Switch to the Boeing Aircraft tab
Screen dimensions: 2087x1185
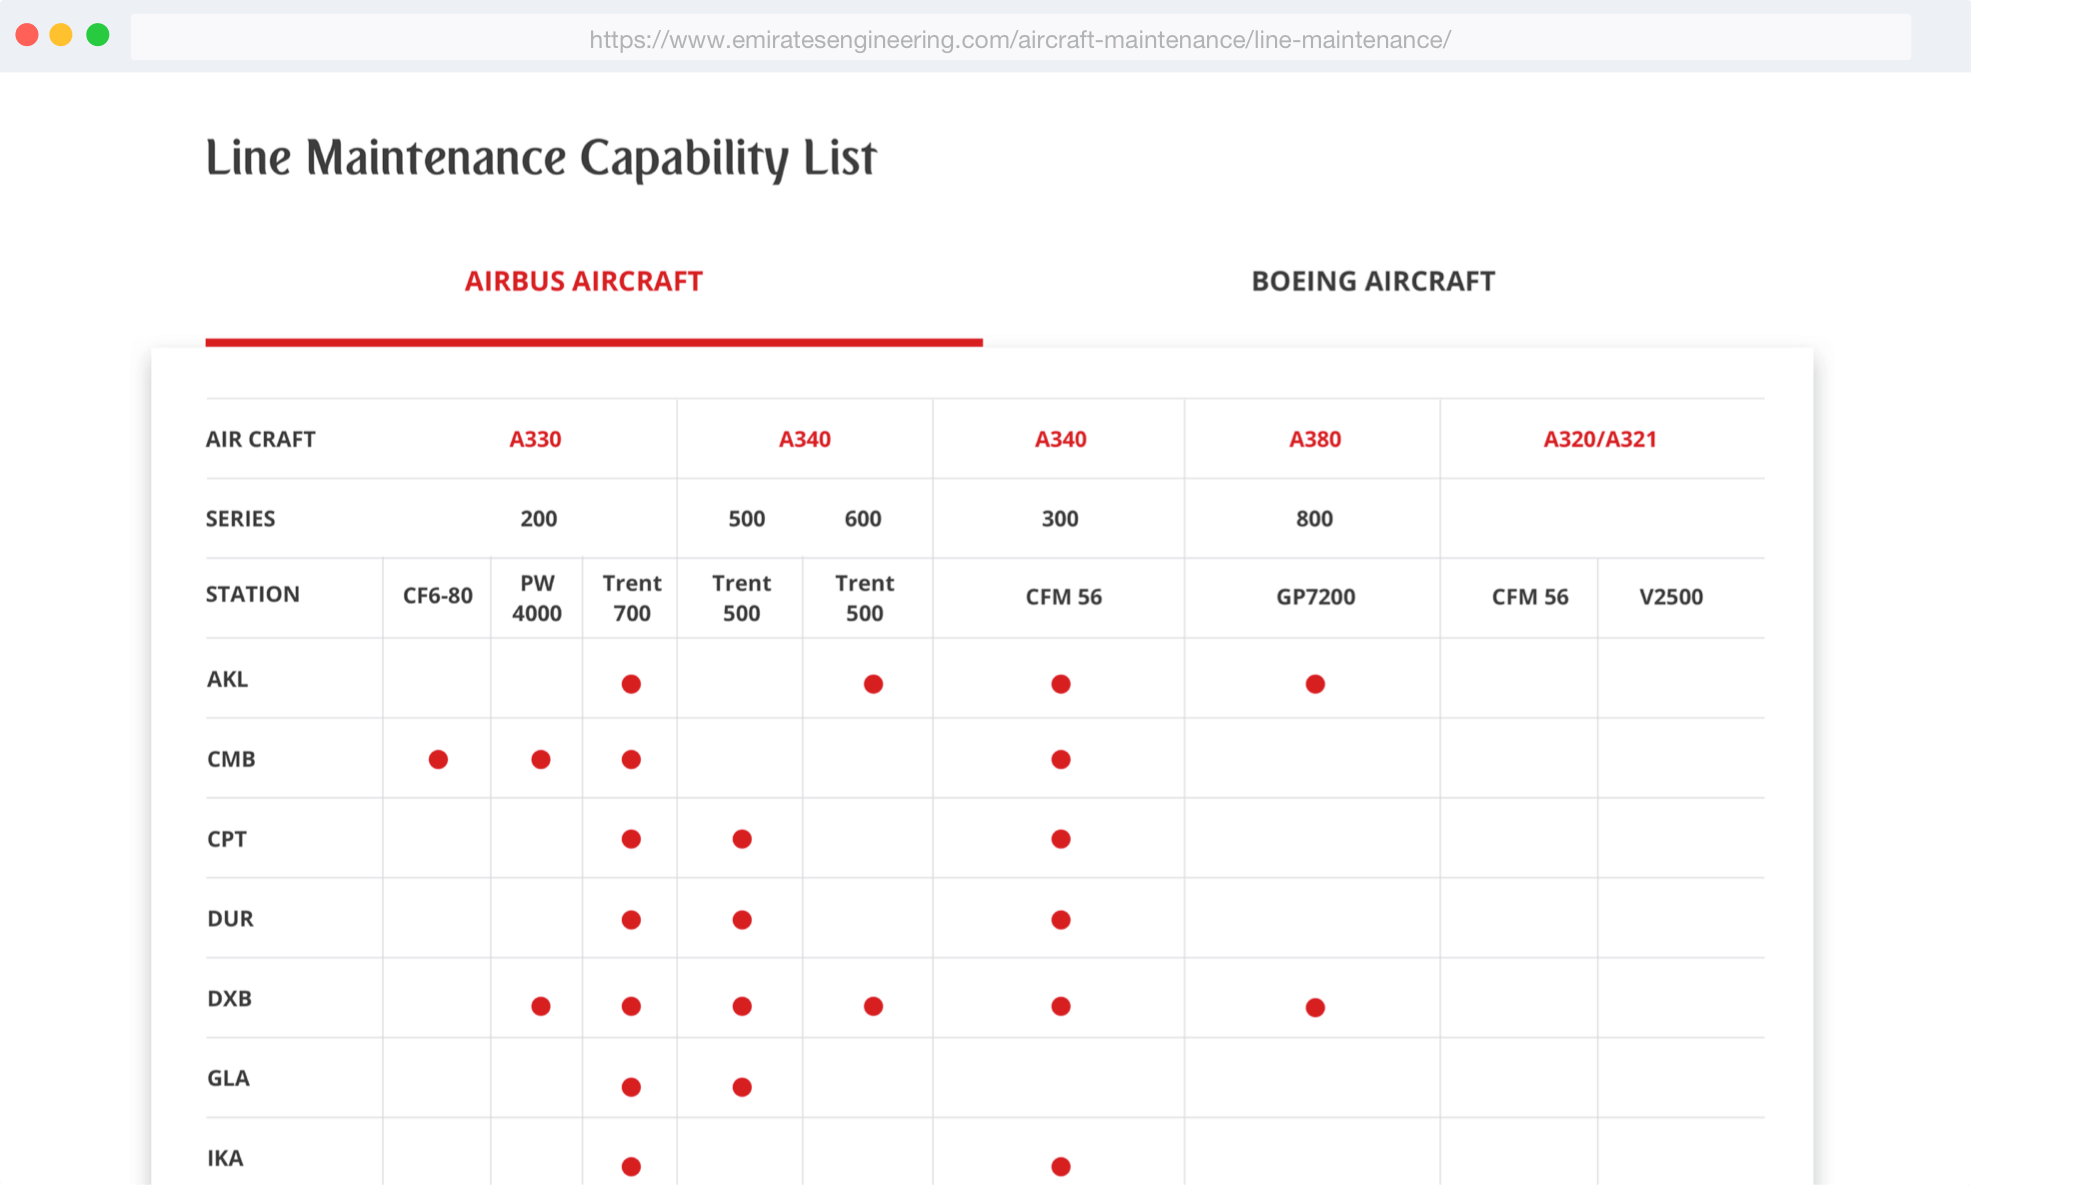[x=1371, y=281]
